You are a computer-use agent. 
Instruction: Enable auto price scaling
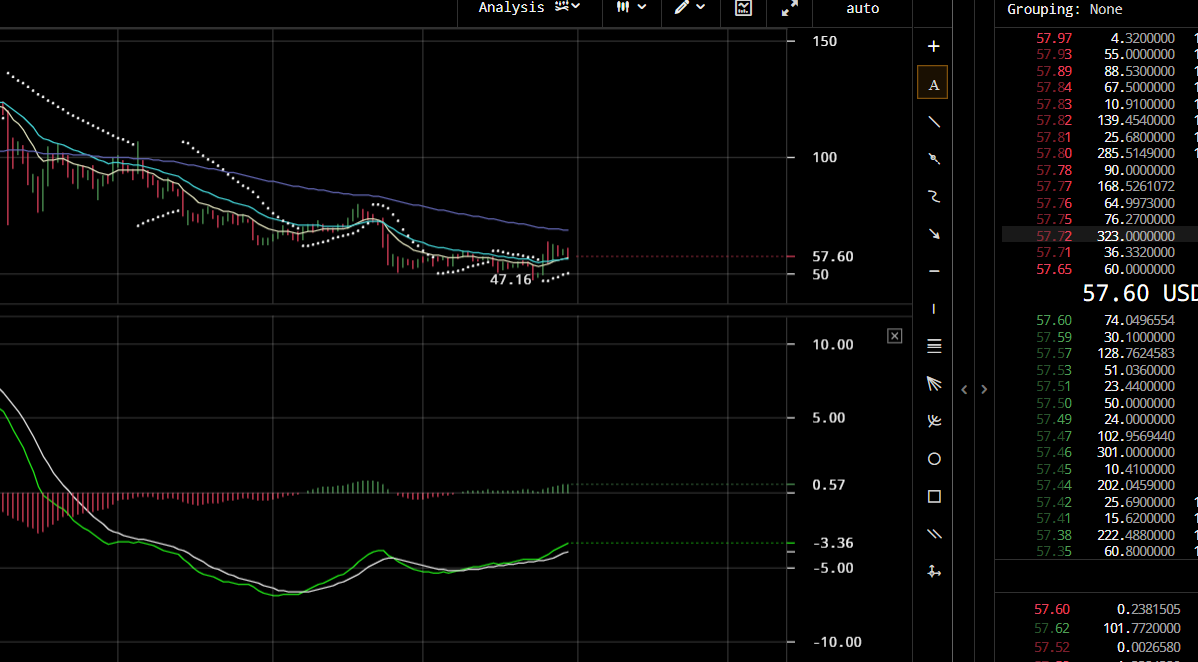(x=863, y=8)
